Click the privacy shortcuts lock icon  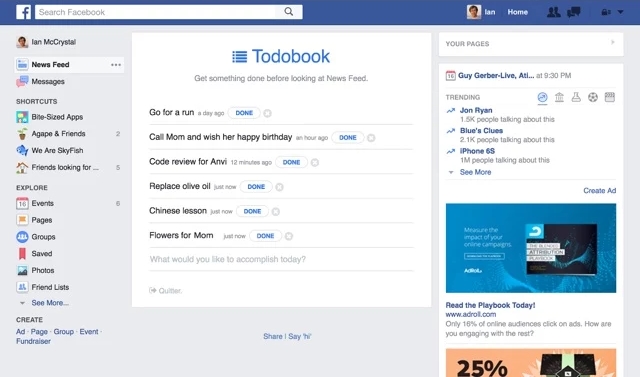(606, 12)
